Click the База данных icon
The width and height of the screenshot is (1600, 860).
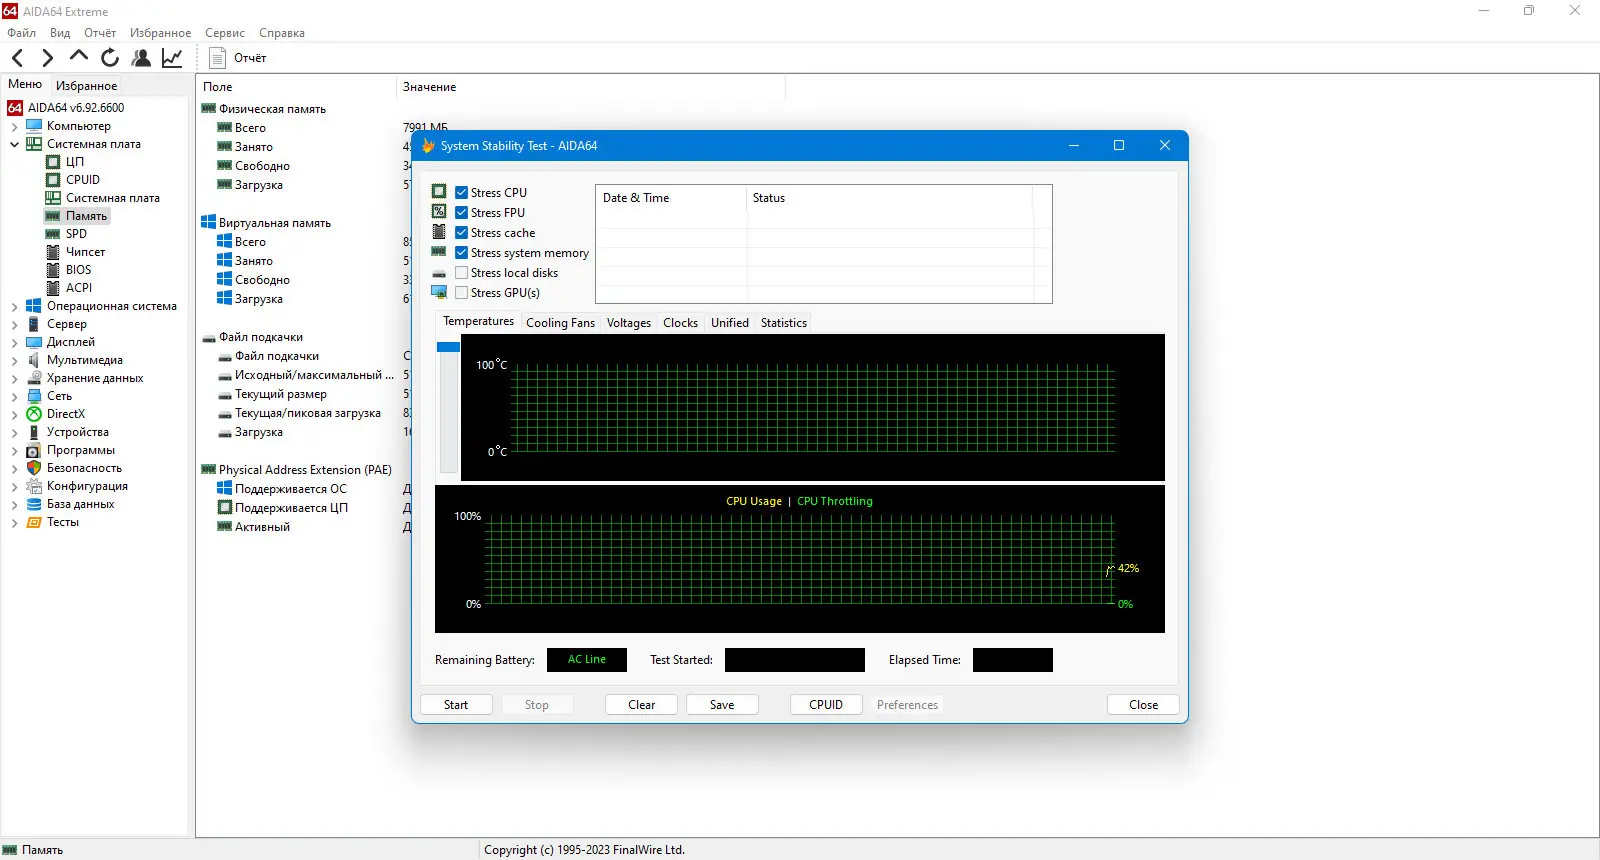click(x=34, y=504)
